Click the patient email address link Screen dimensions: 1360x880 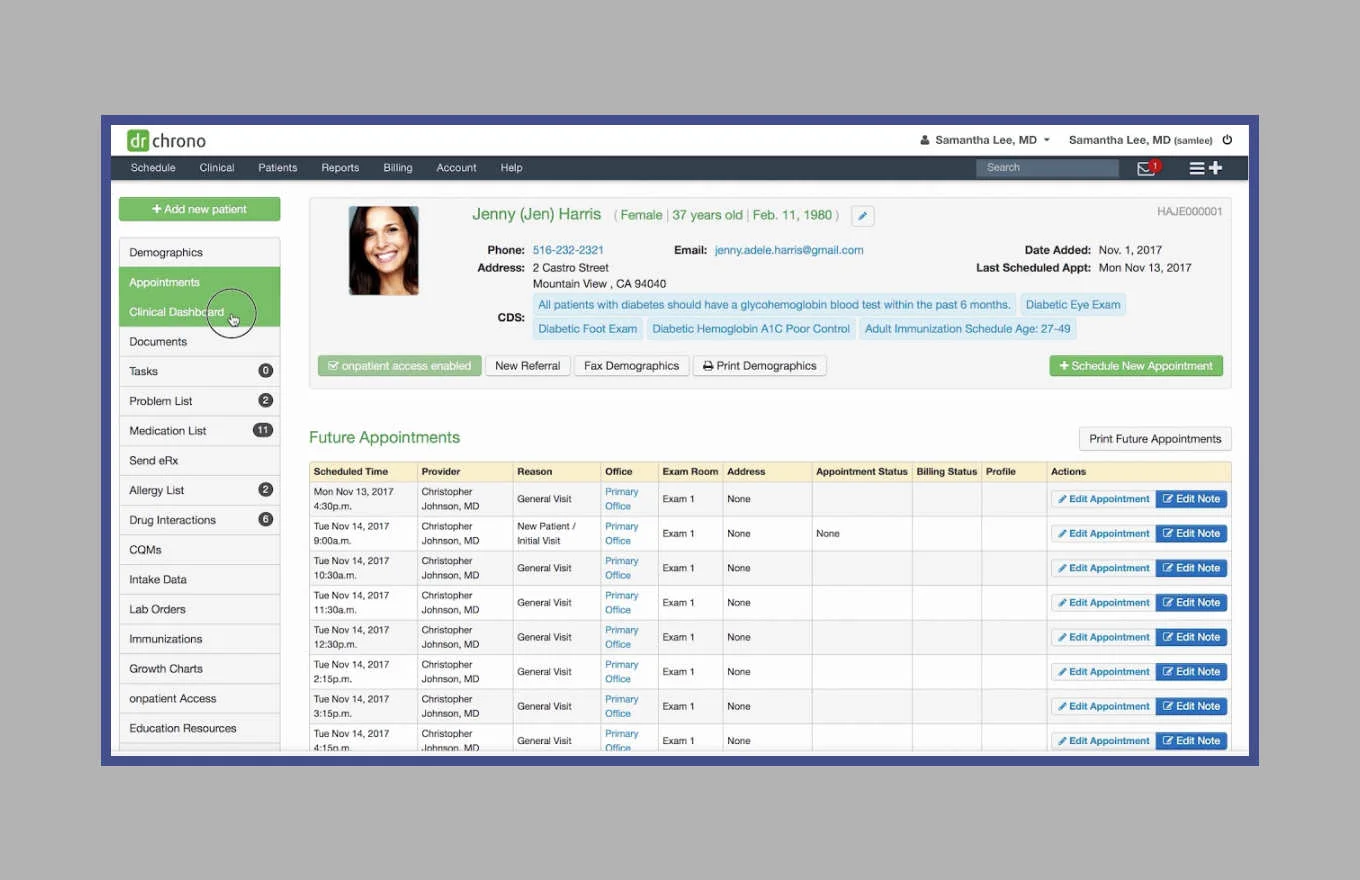point(788,250)
